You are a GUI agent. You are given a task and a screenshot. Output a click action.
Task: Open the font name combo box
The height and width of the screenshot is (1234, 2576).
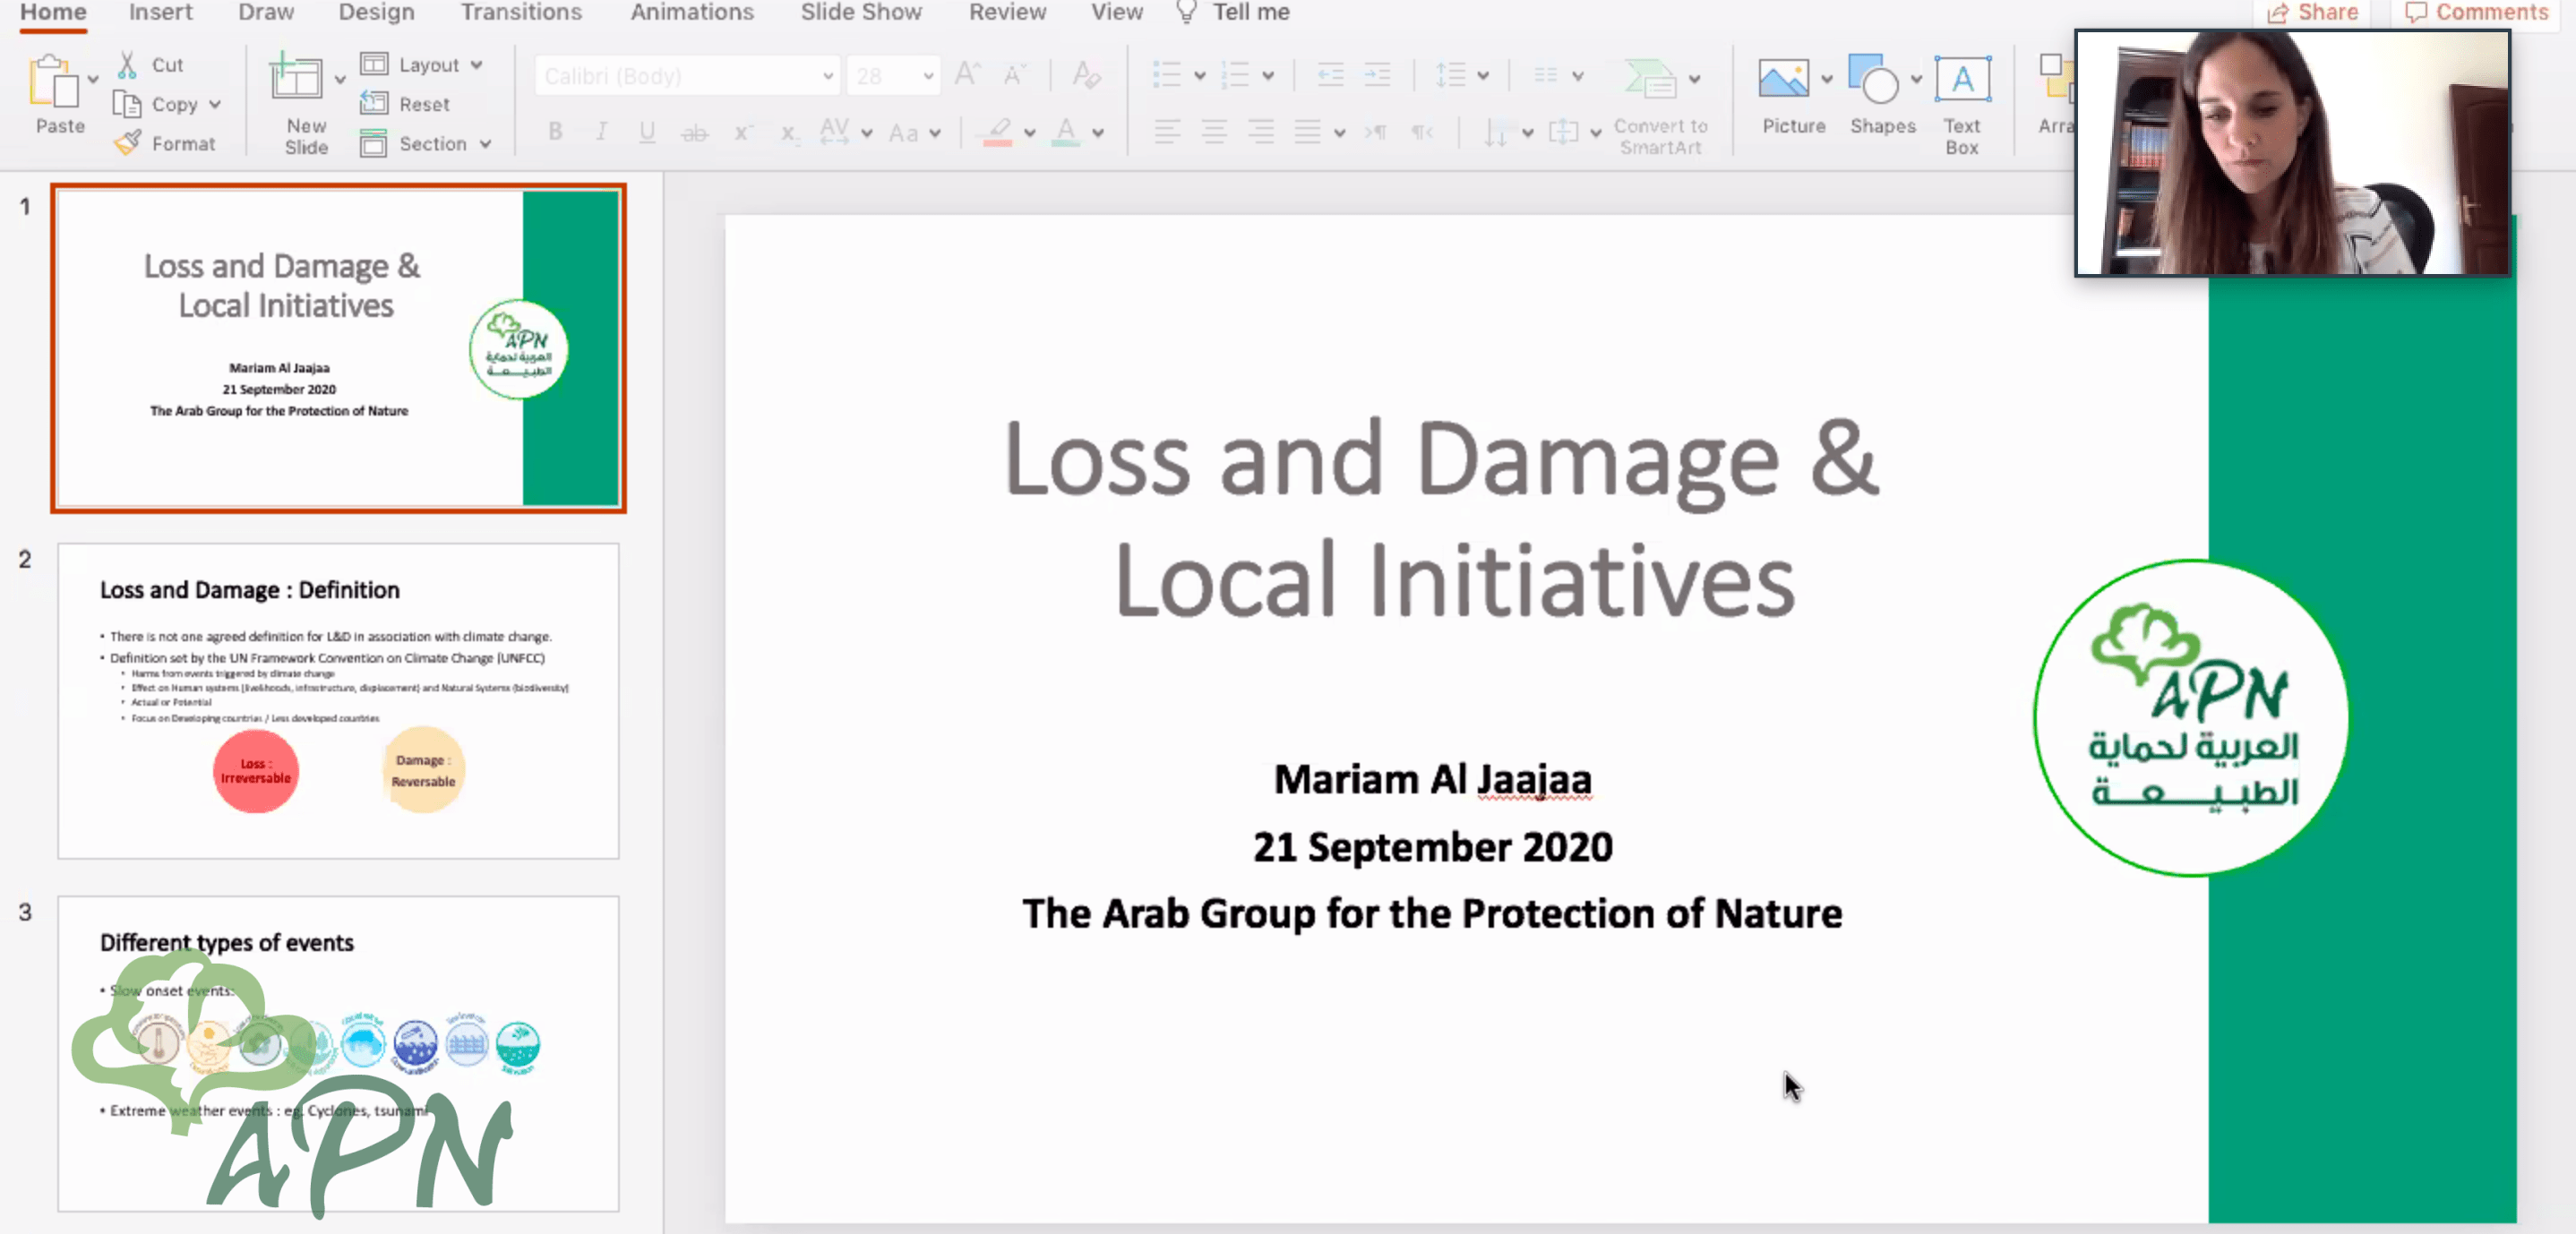[687, 75]
